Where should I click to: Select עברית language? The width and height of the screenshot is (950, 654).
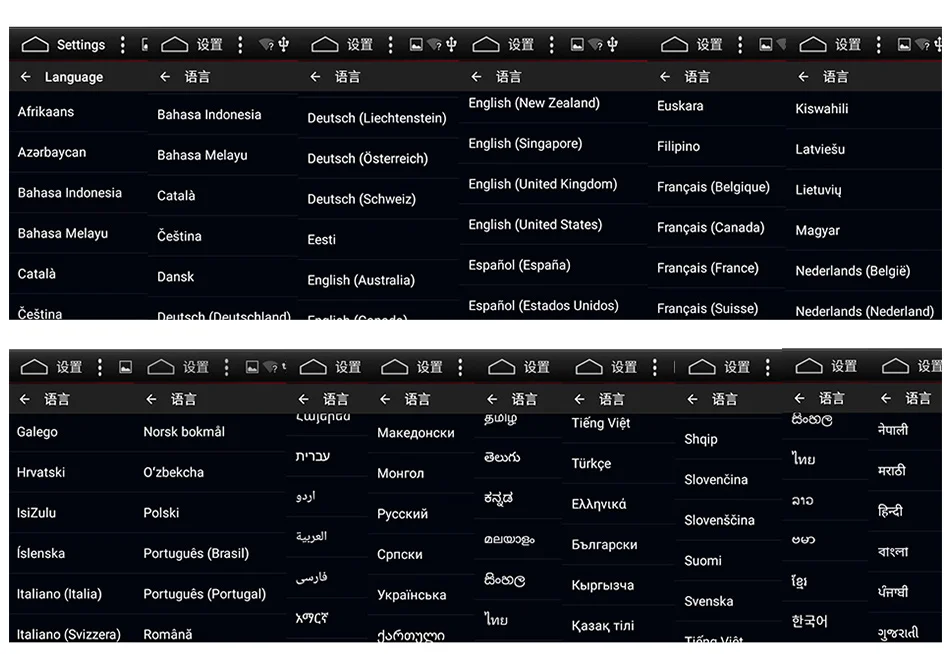(x=313, y=456)
